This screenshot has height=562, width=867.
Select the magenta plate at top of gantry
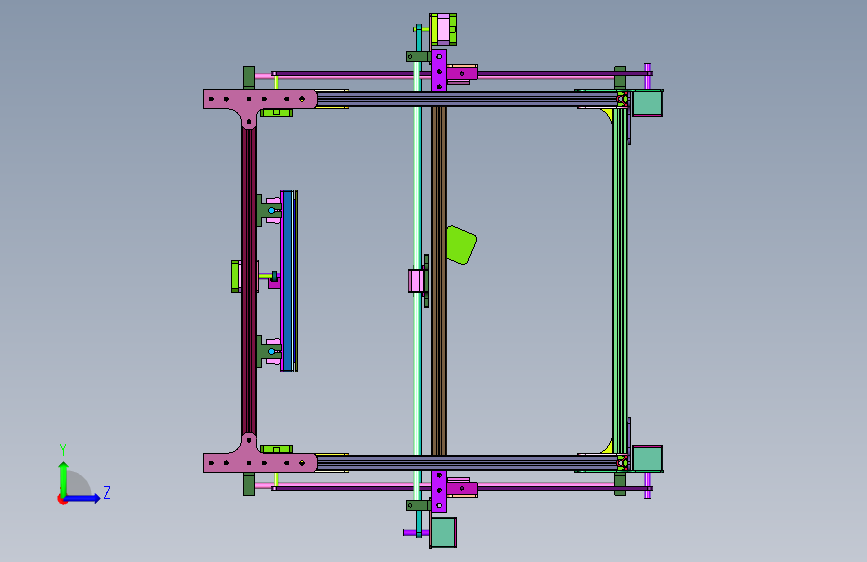tap(439, 70)
